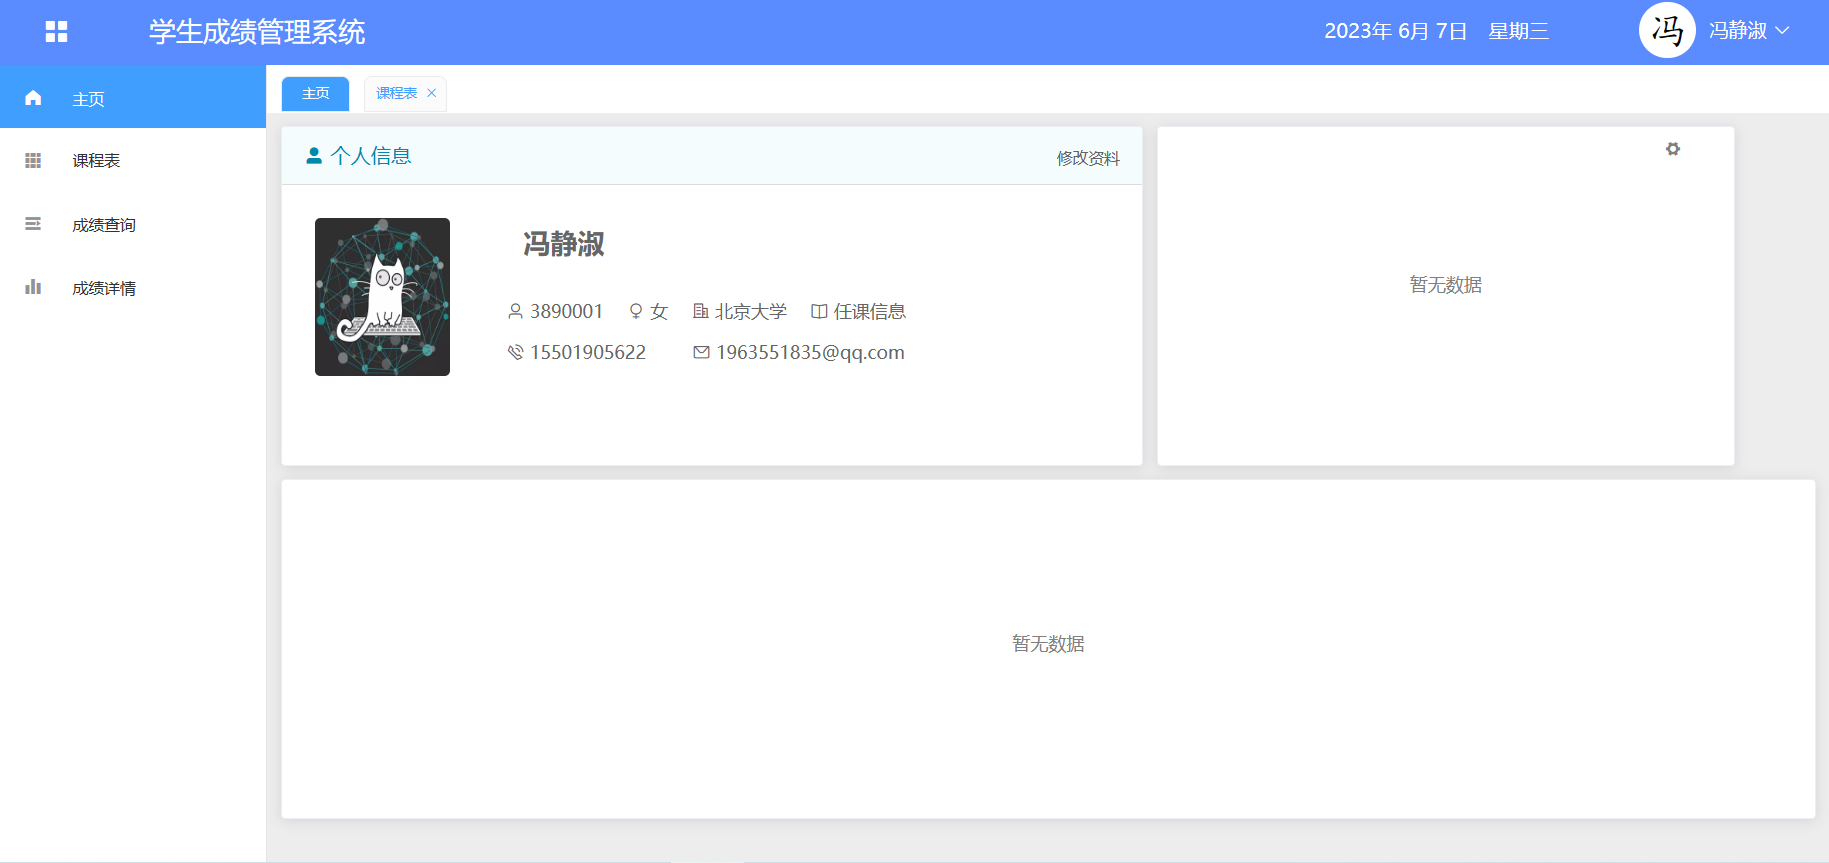This screenshot has width=1829, height=863.
Task: Click the 课程表 grid icon in sidebar
Action: pyautogui.click(x=33, y=160)
